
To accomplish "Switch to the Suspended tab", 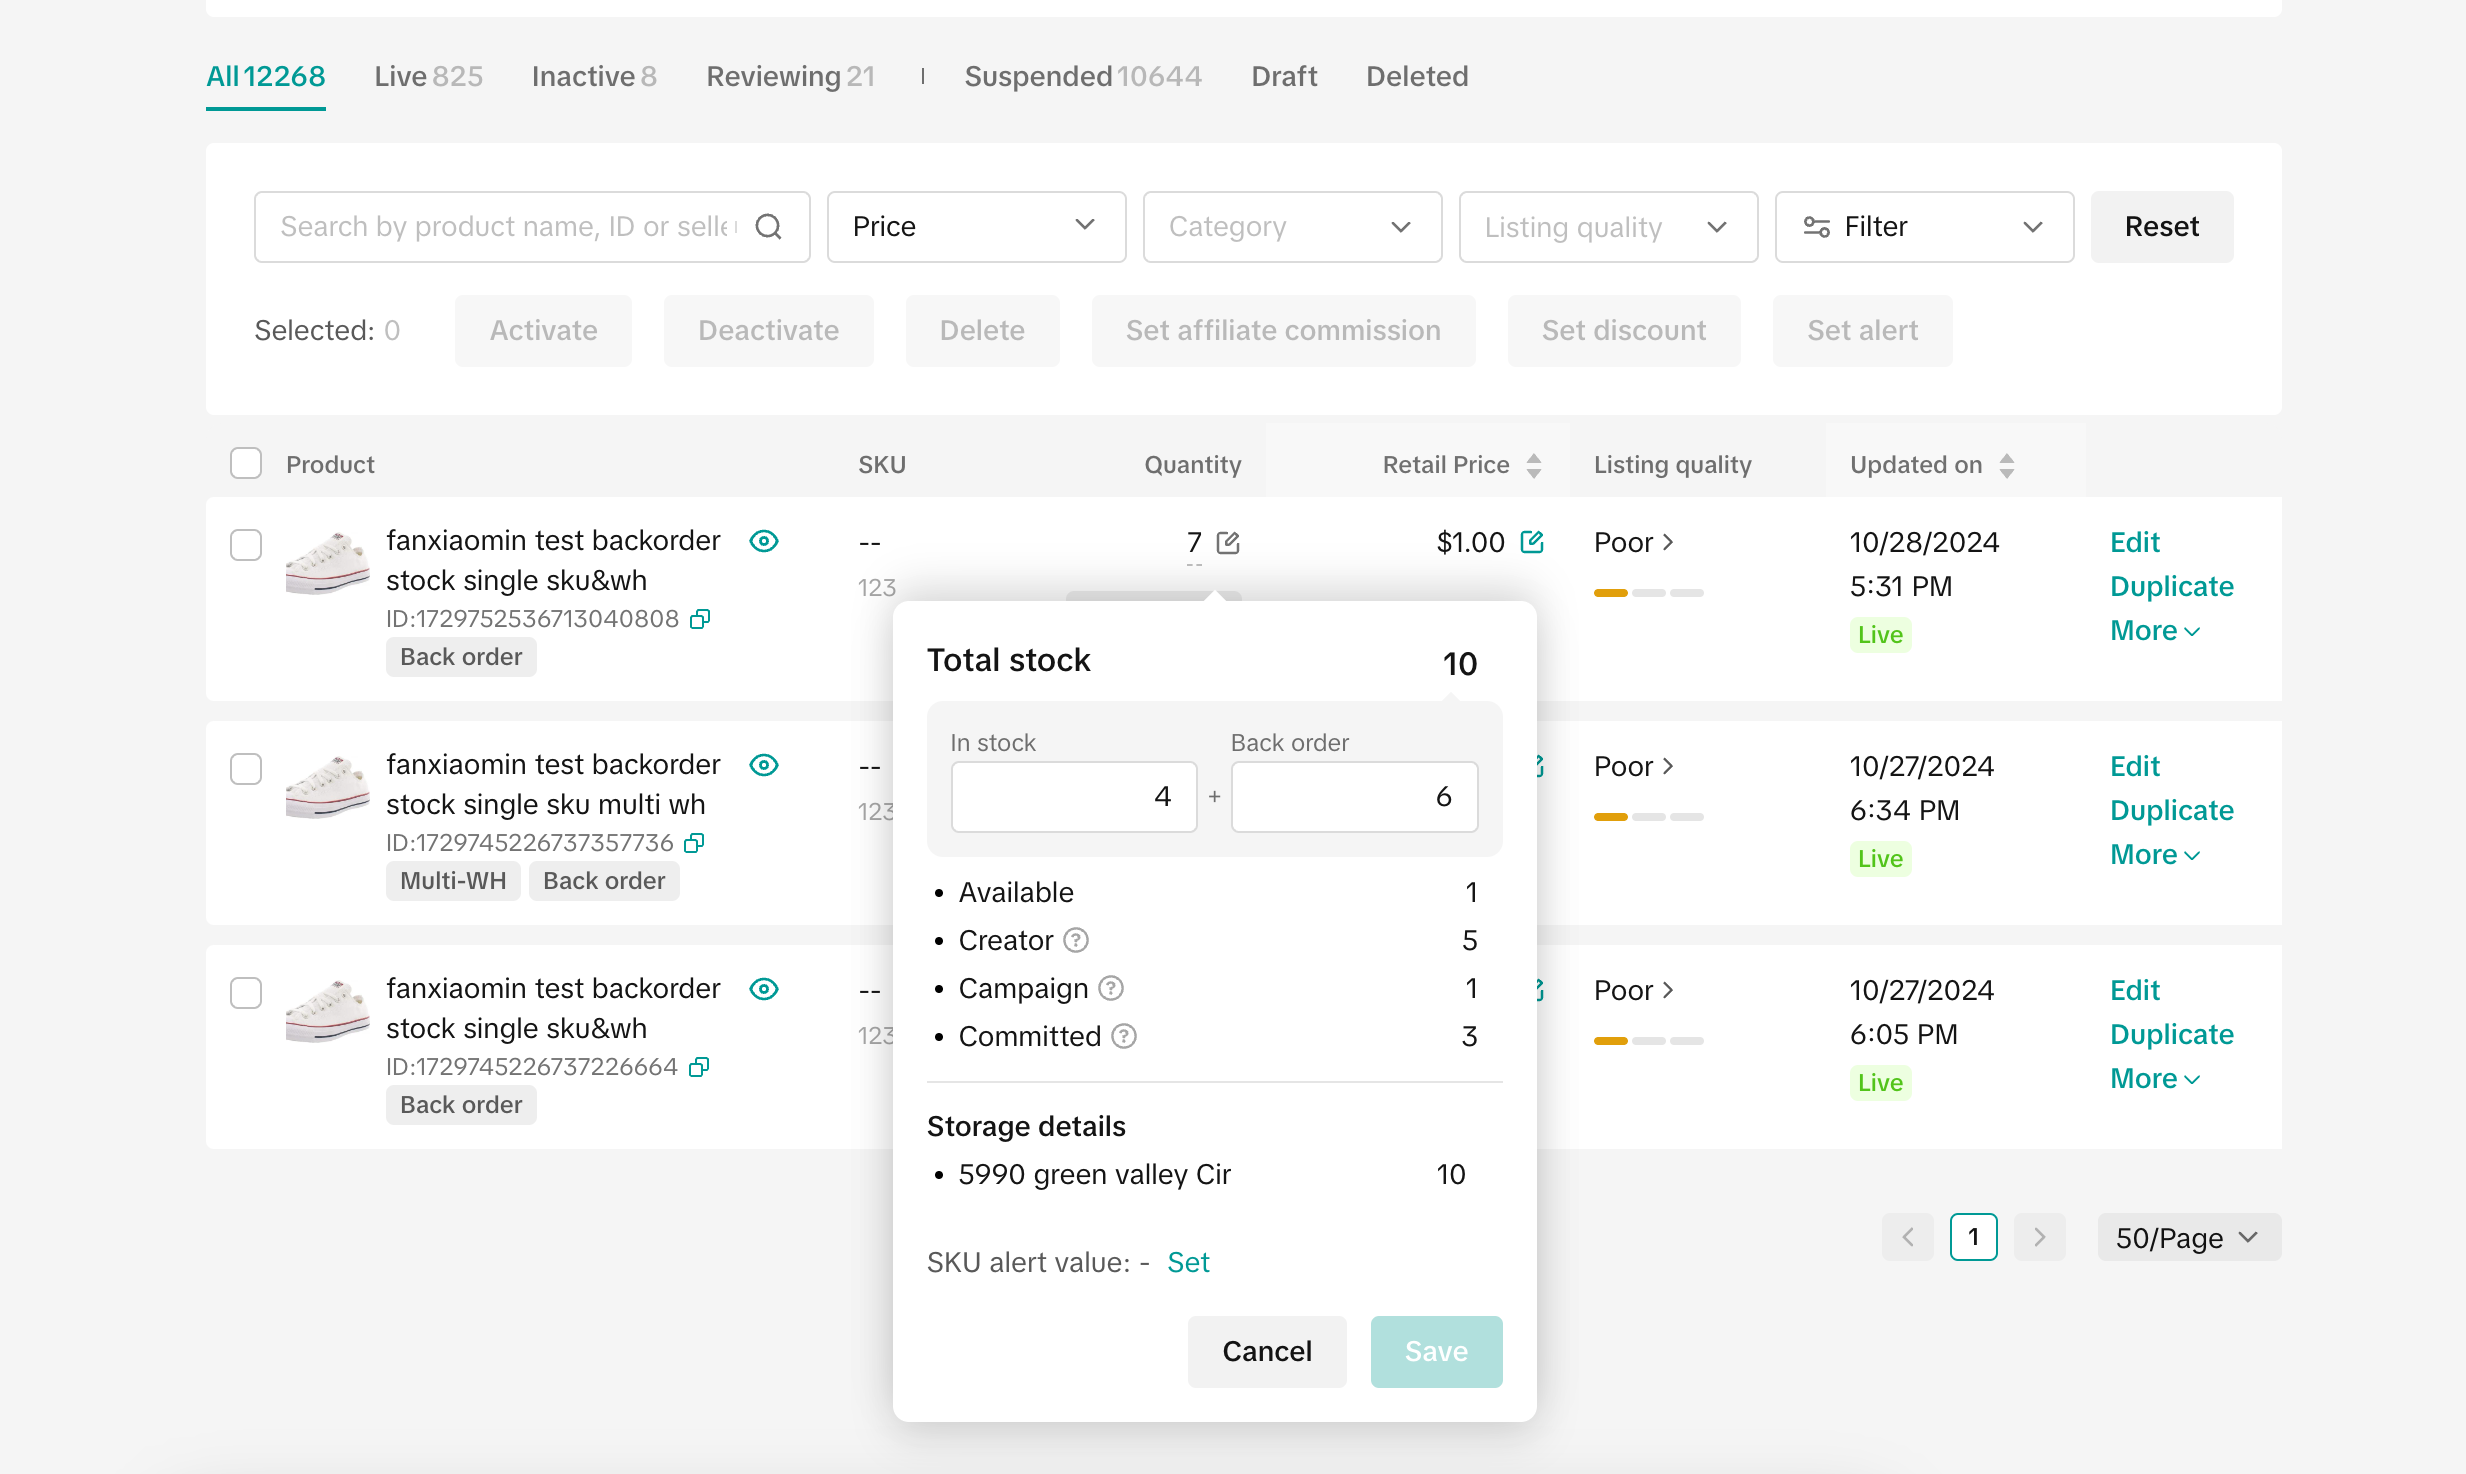I will 1082,76.
